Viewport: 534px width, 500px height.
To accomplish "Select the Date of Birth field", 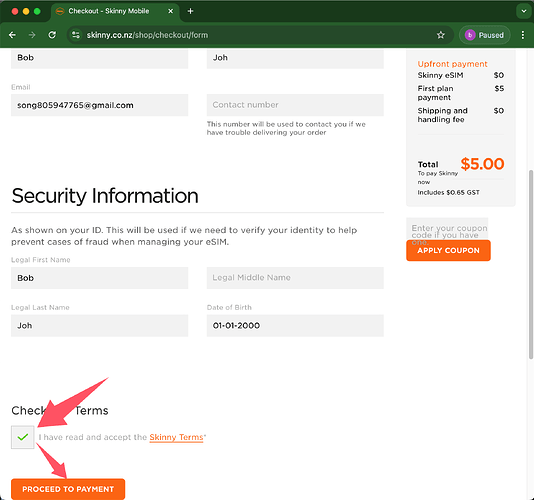I will pyautogui.click(x=295, y=325).
